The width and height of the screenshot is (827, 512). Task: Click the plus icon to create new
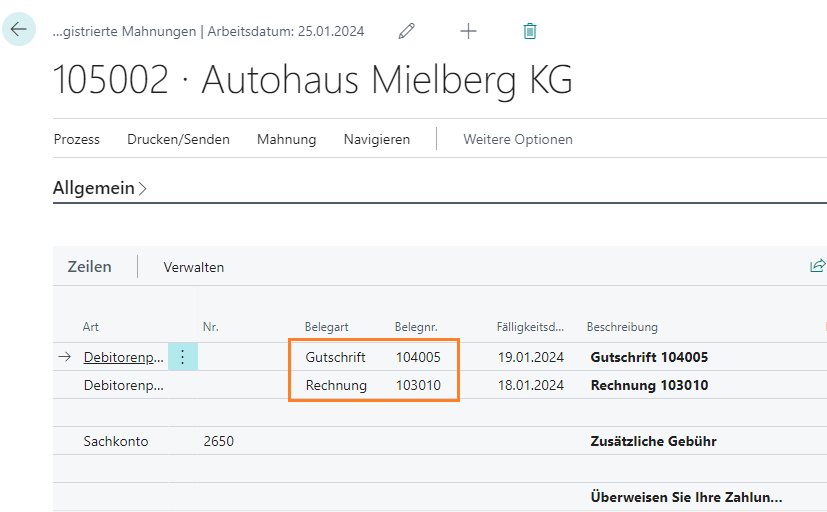coord(468,31)
